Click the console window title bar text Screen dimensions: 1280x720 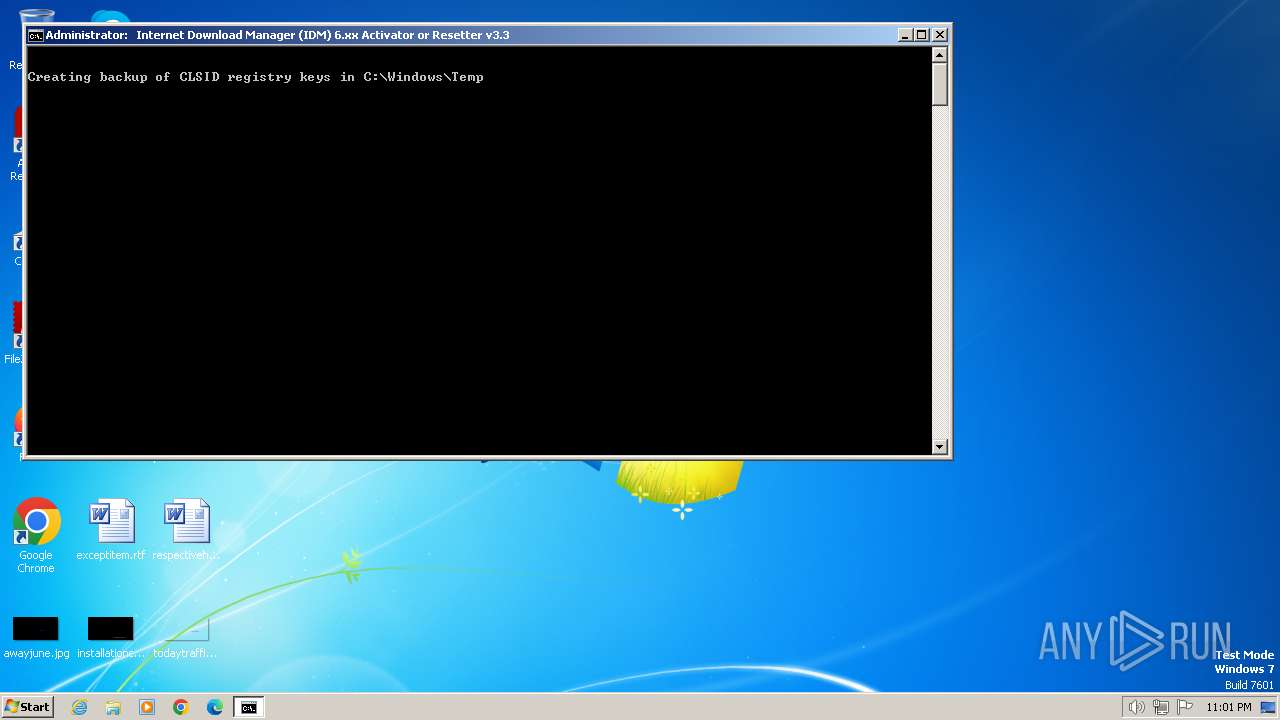(x=278, y=35)
